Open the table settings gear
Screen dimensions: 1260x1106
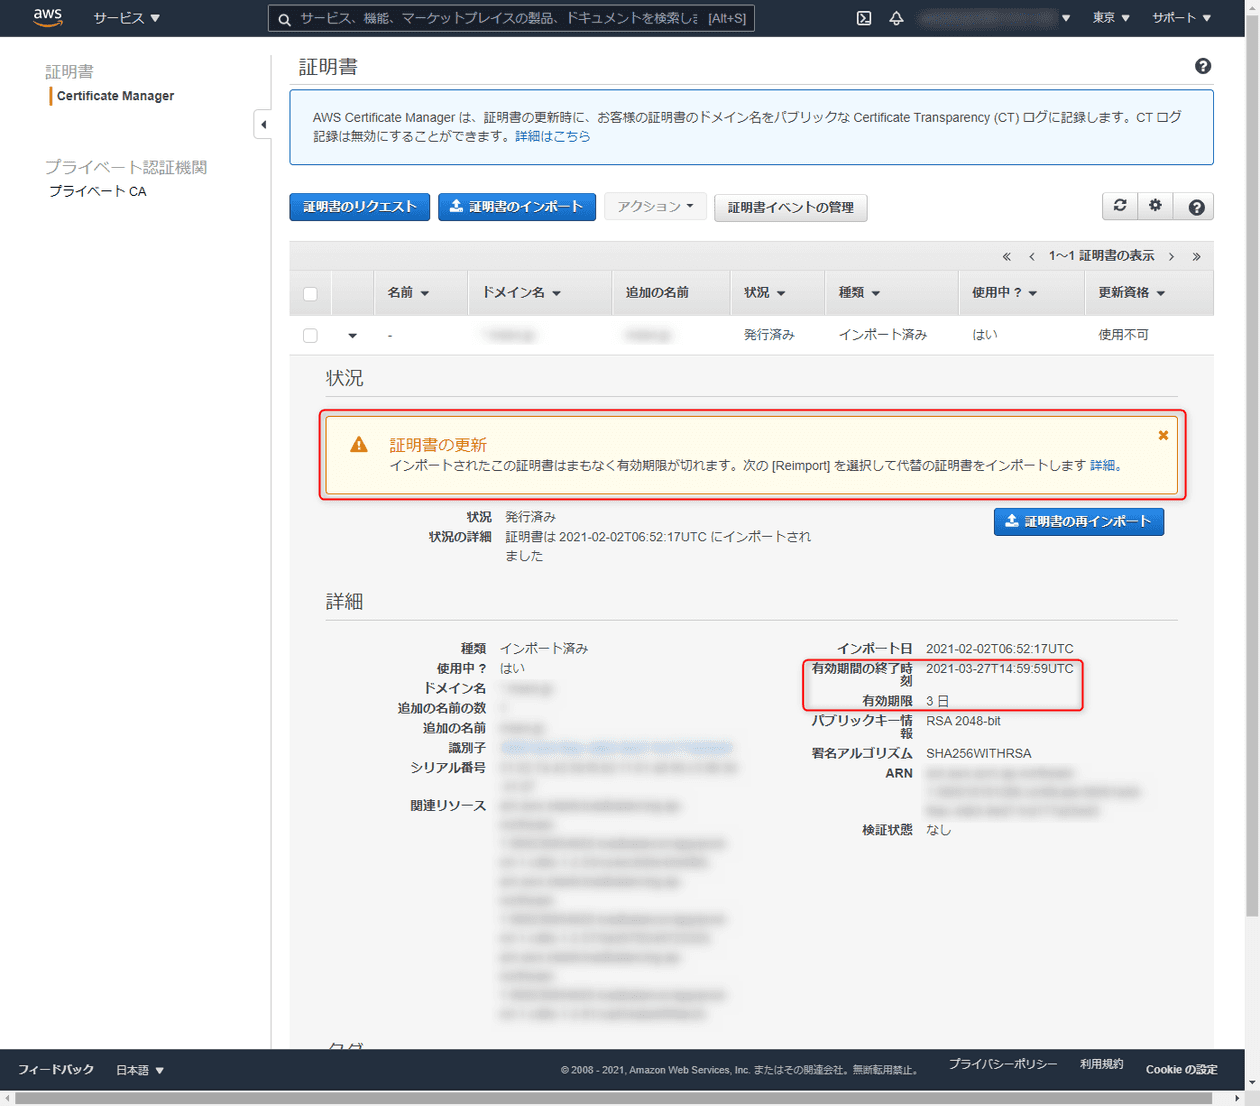coord(1155,206)
